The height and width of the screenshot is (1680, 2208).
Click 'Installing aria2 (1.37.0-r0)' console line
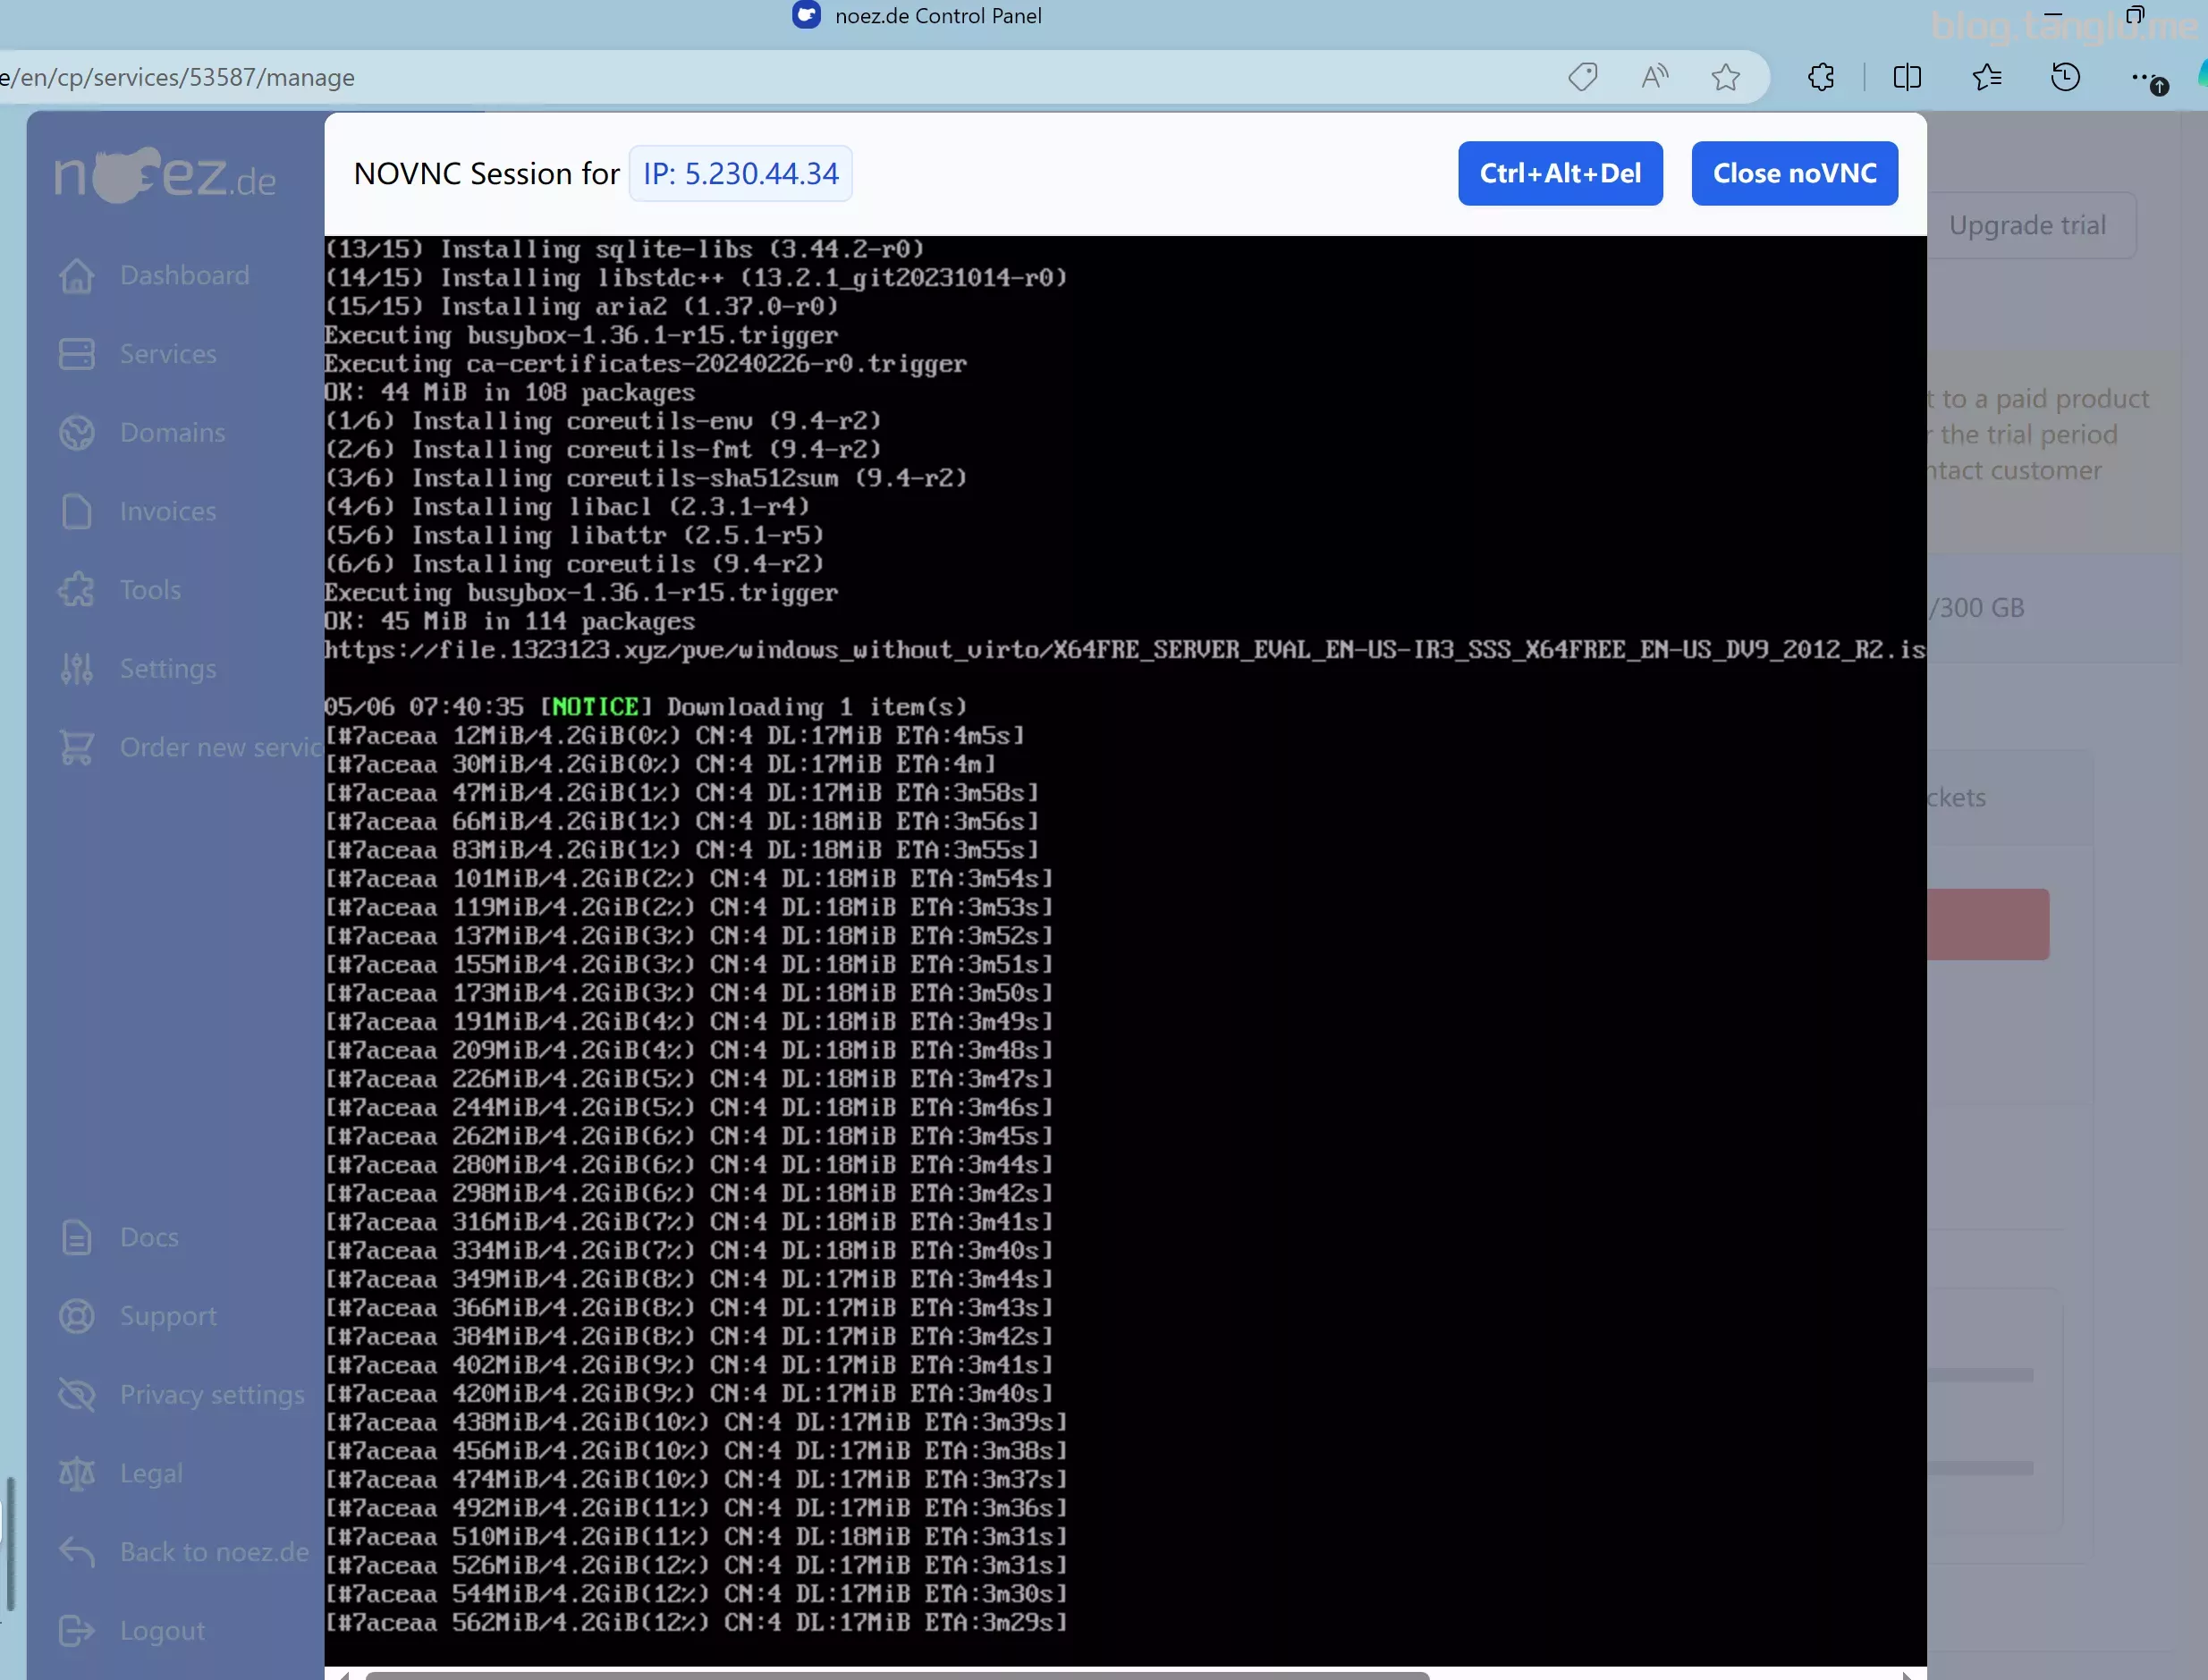[x=581, y=306]
